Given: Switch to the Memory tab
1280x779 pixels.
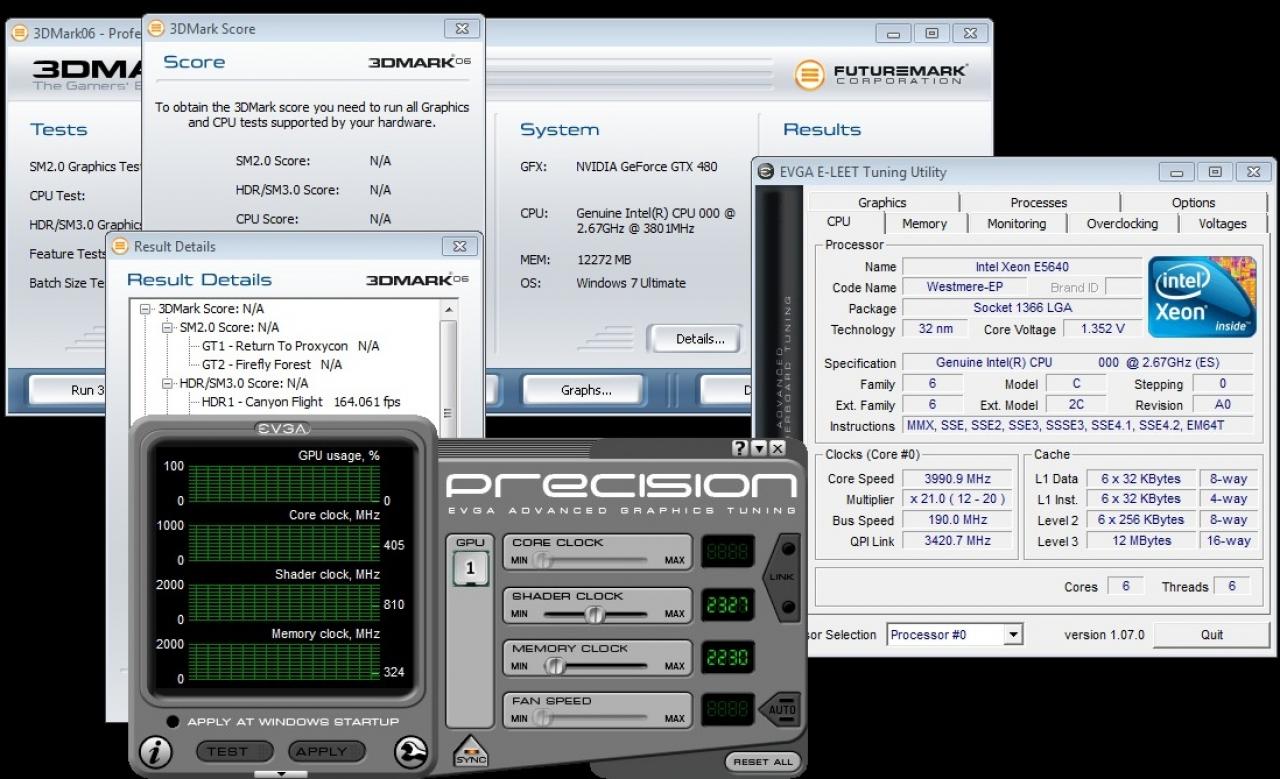Looking at the screenshot, I should (x=924, y=224).
